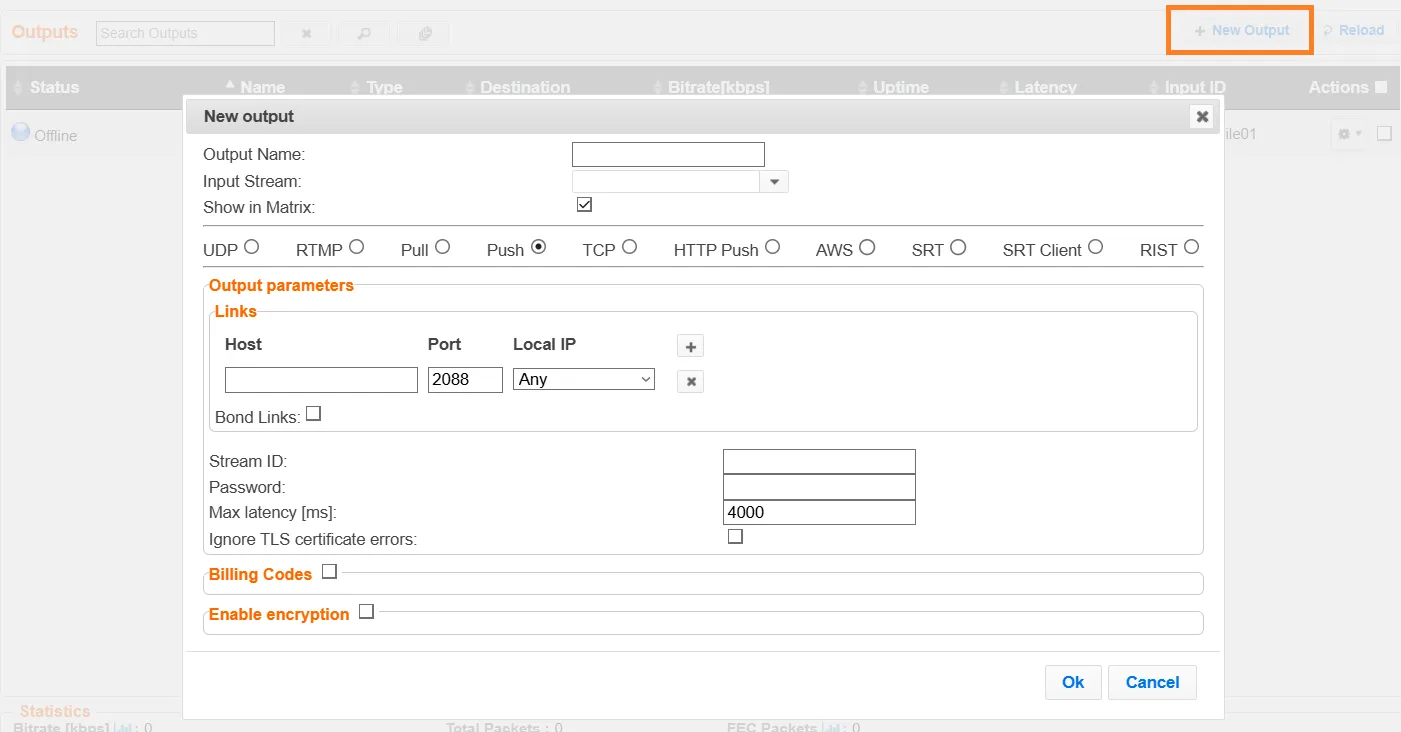Expand the Local IP dropdown

tap(584, 380)
